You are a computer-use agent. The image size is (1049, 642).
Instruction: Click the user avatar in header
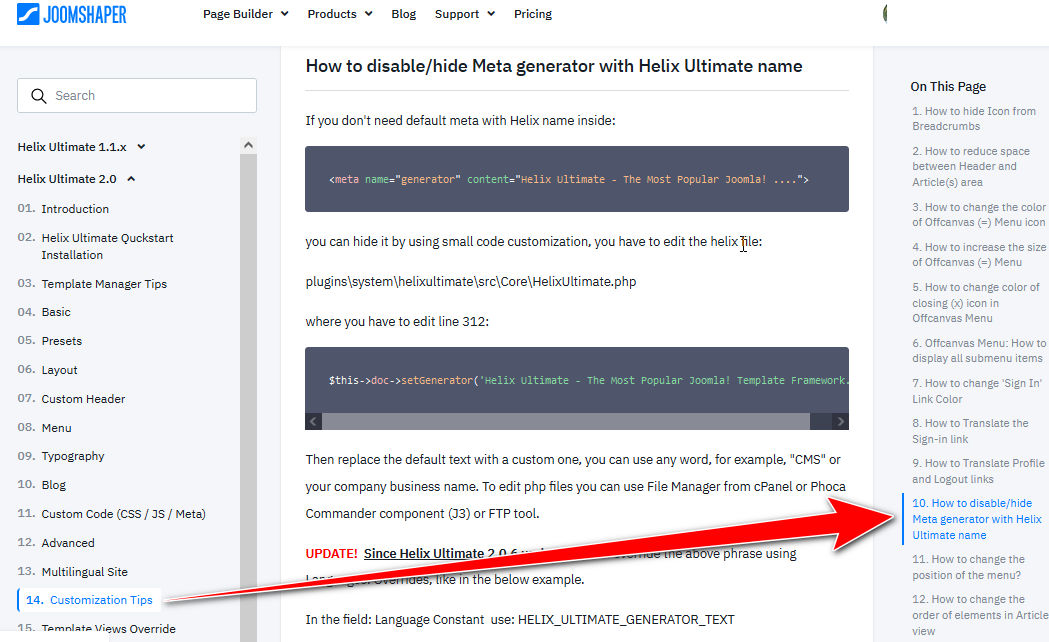click(x=885, y=13)
